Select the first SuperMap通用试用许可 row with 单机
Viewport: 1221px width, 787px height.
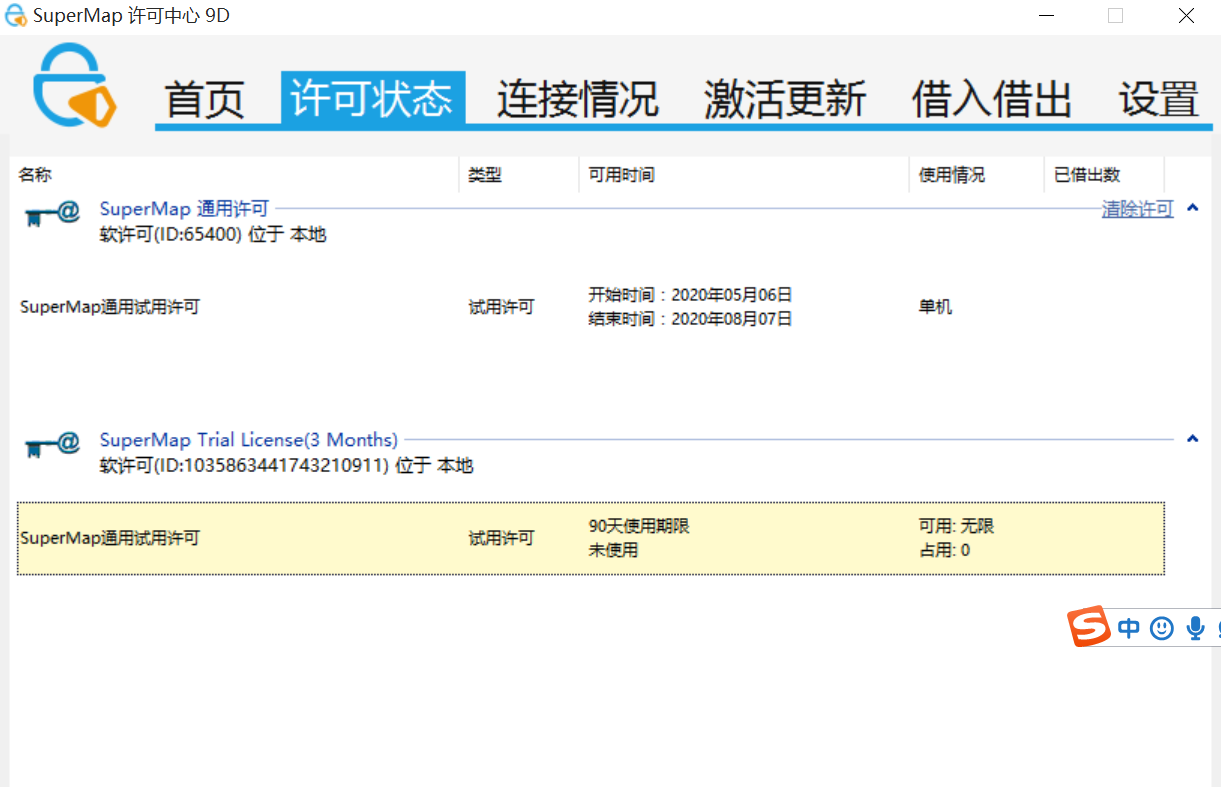click(x=590, y=307)
